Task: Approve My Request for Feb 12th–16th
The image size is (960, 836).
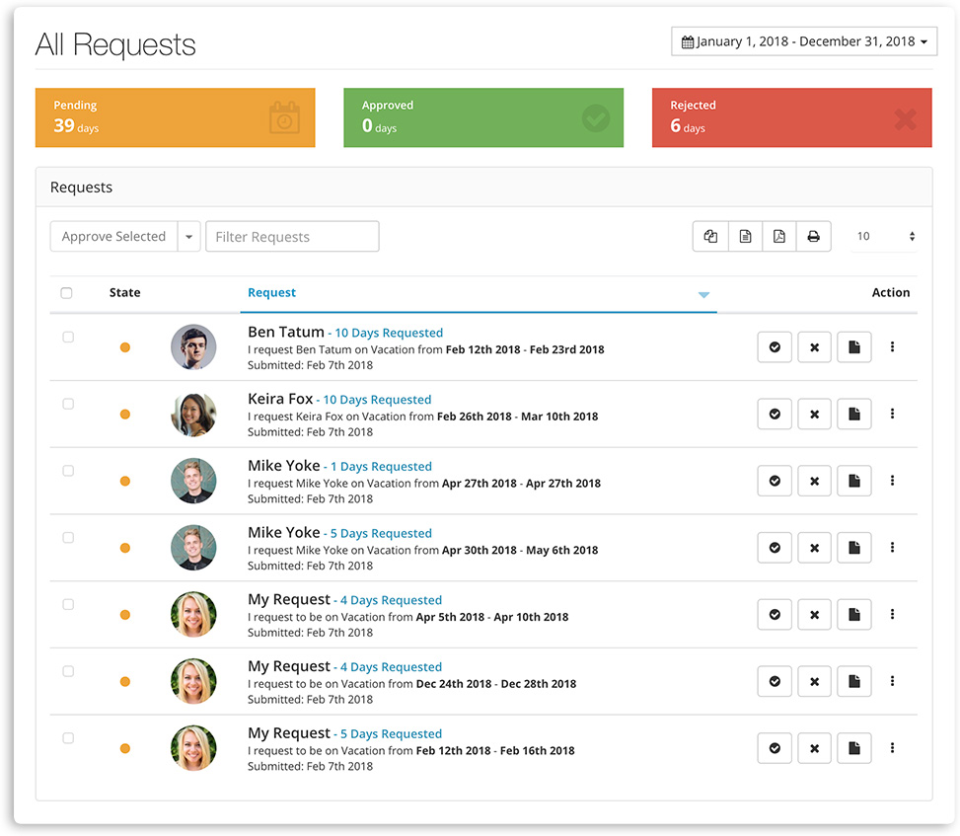Action: [x=774, y=748]
